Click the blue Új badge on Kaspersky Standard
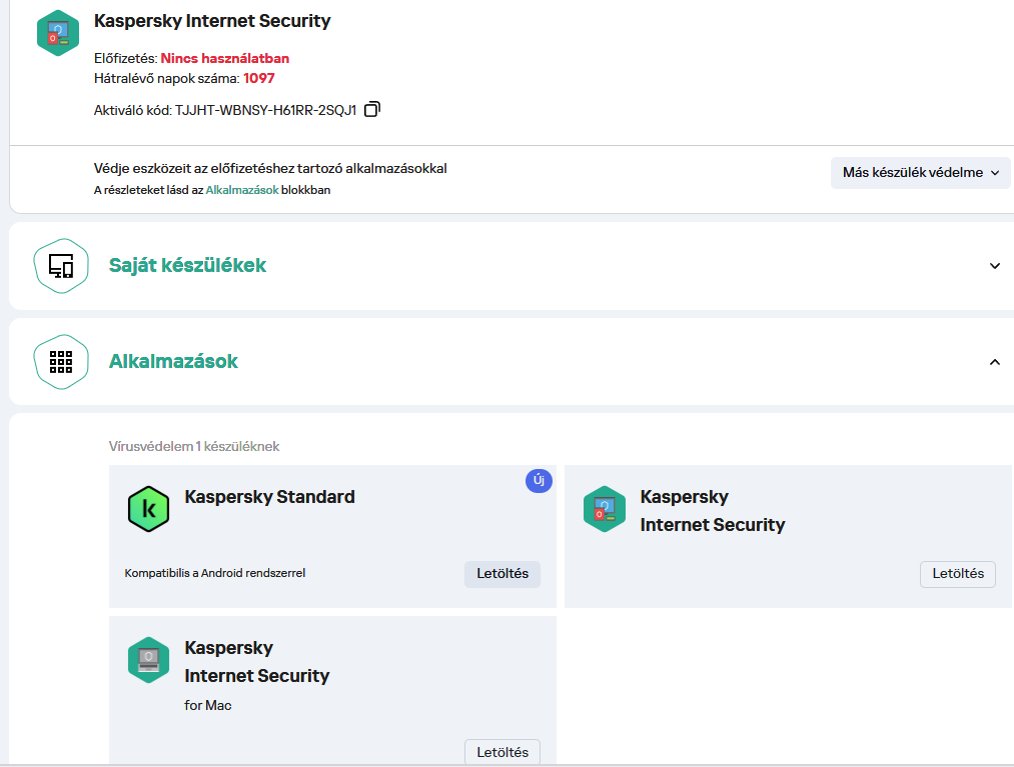 click(539, 481)
